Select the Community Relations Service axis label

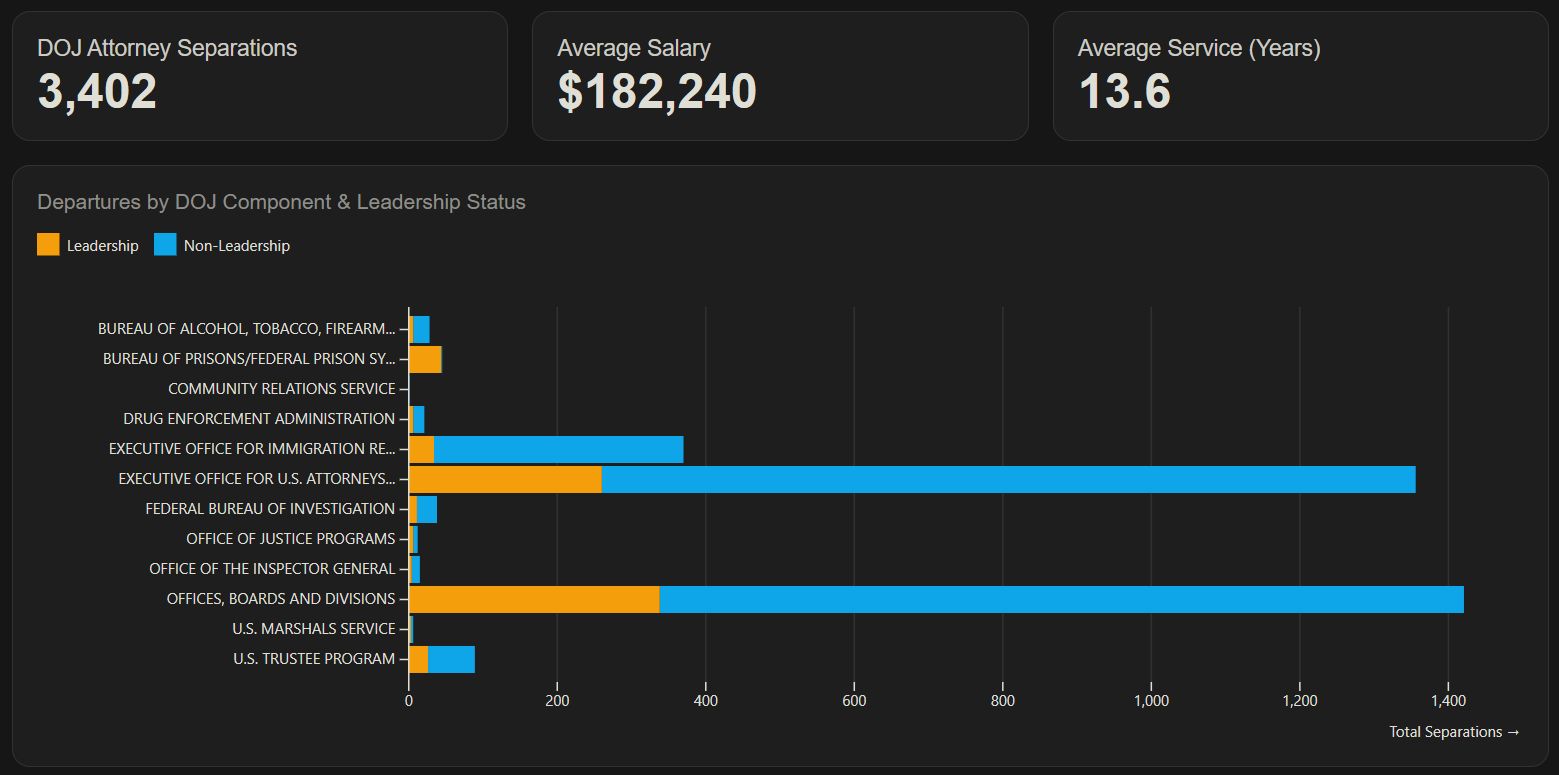coord(282,389)
